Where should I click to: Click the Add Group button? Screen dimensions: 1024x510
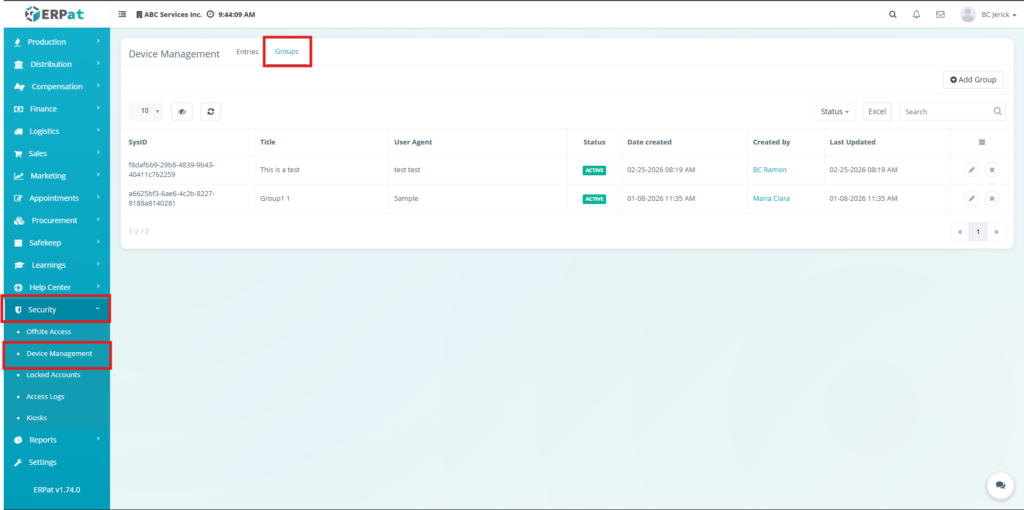pyautogui.click(x=973, y=80)
